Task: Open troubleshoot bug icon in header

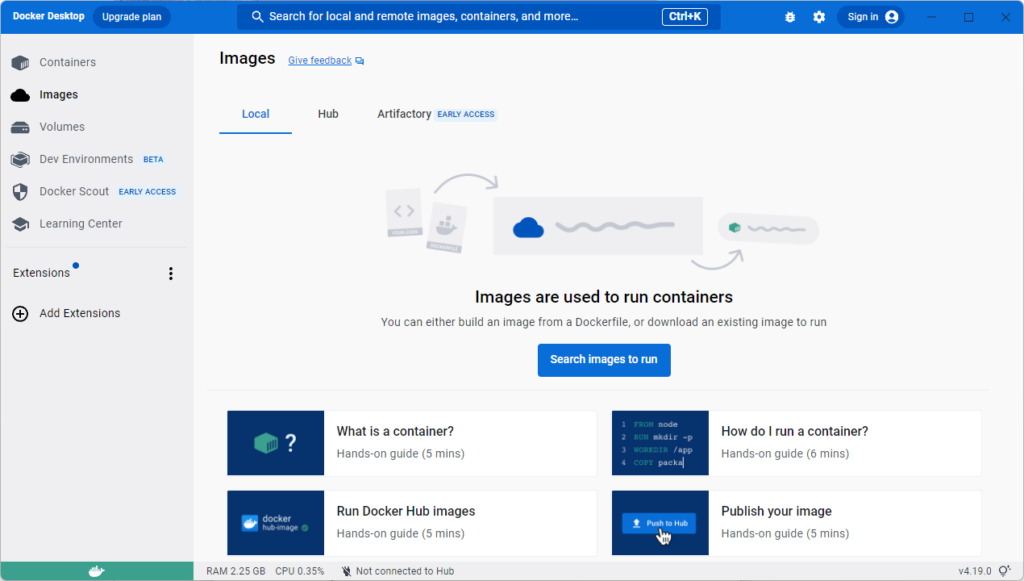Action: pos(790,17)
